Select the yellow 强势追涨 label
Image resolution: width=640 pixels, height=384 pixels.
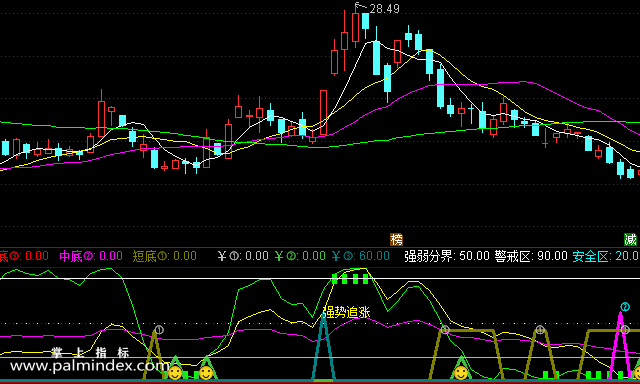[x=346, y=312]
